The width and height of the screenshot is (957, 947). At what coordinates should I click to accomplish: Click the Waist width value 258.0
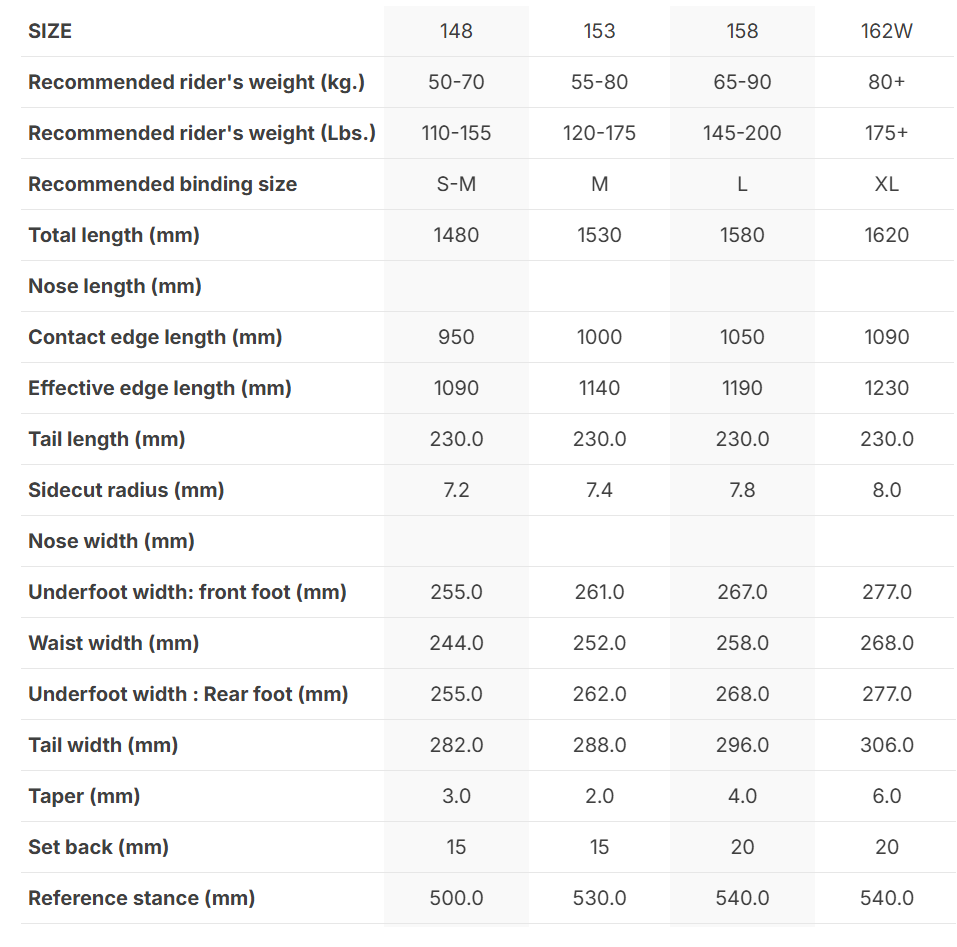(742, 643)
